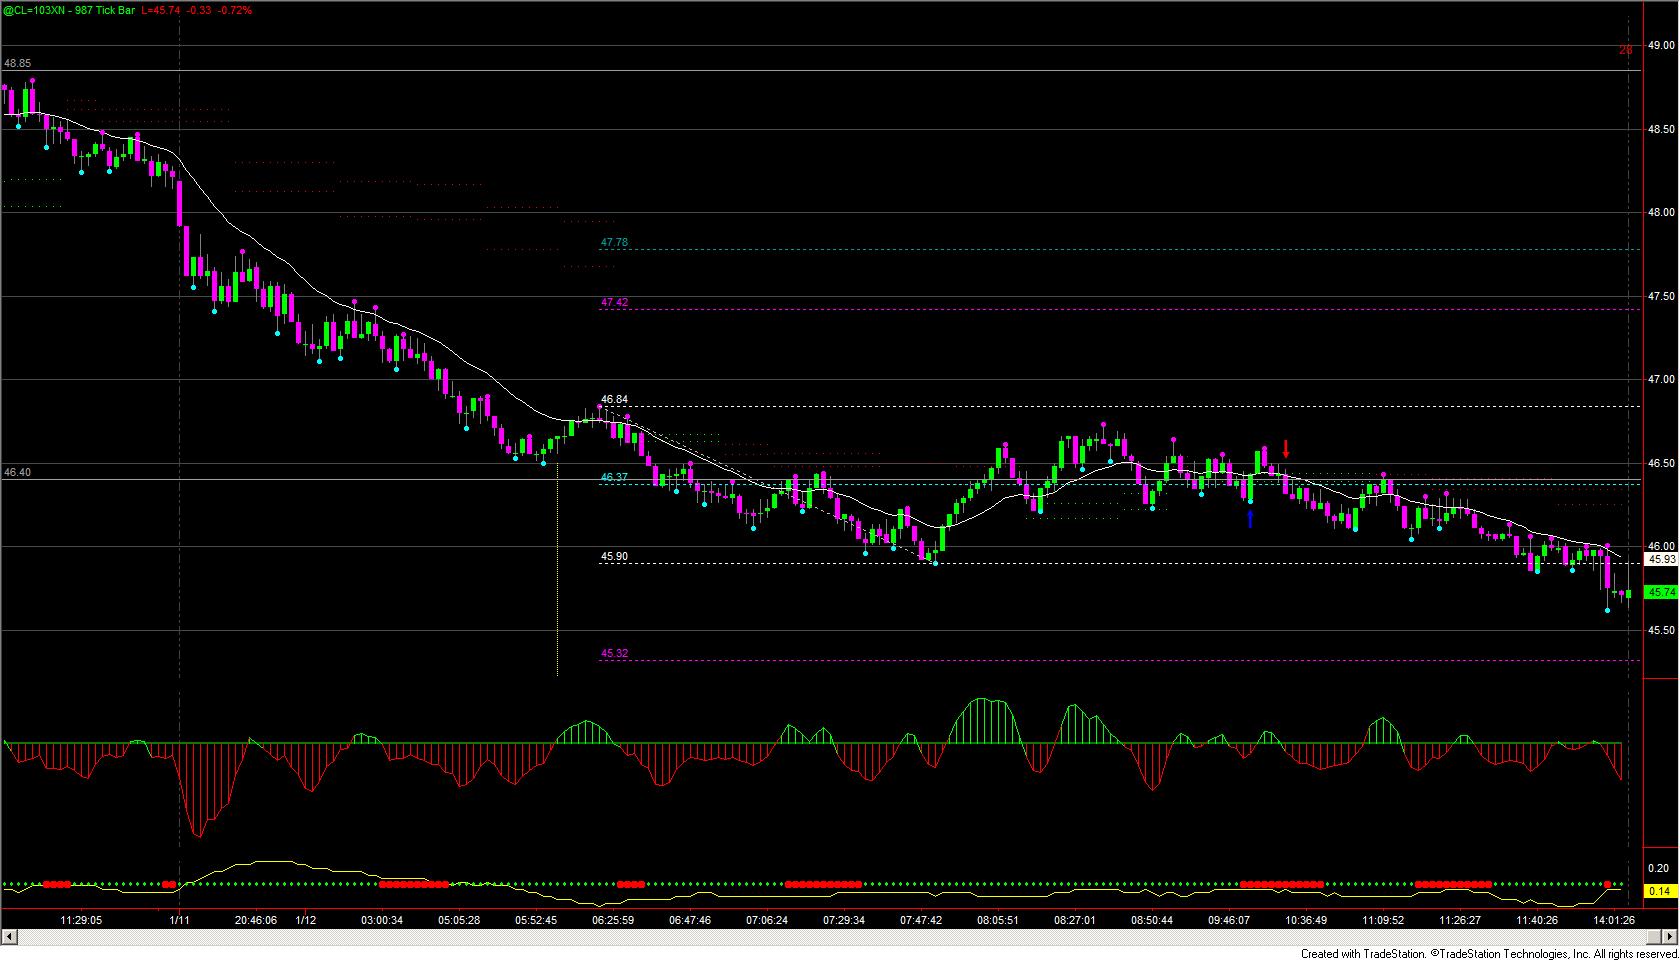This screenshot has width=1680, height=960.
Task: Click the 48.85 level label at left
Action: [17, 63]
